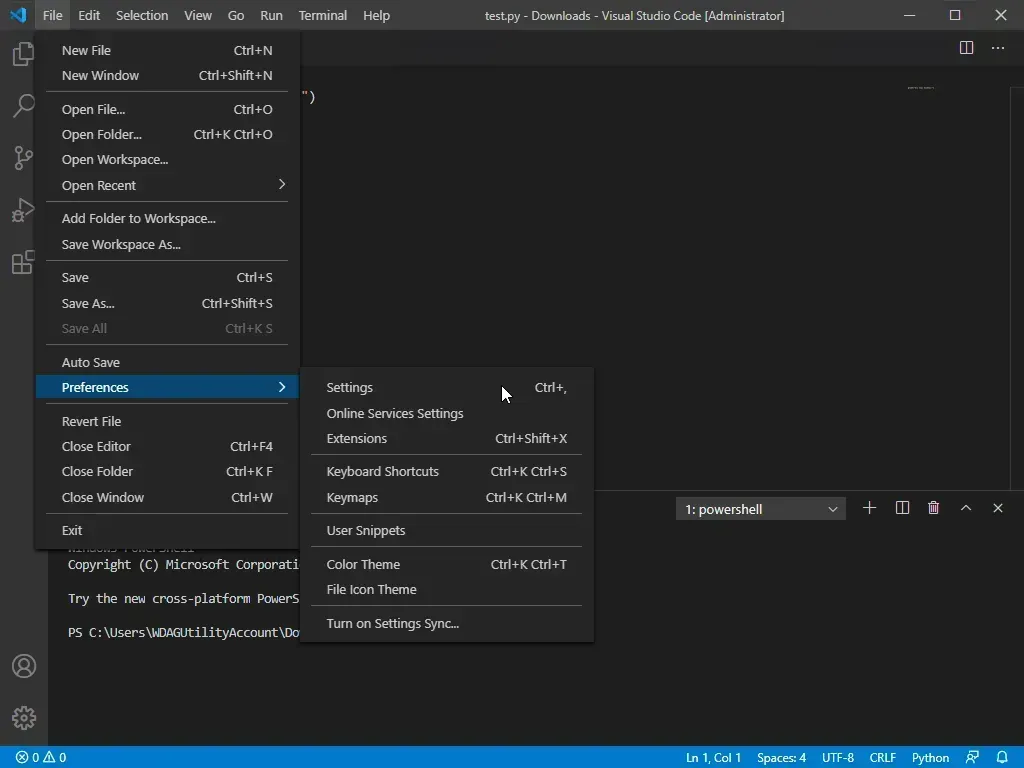The image size is (1024, 768).
Task: Create a new terminal with plus icon
Action: pos(869,508)
